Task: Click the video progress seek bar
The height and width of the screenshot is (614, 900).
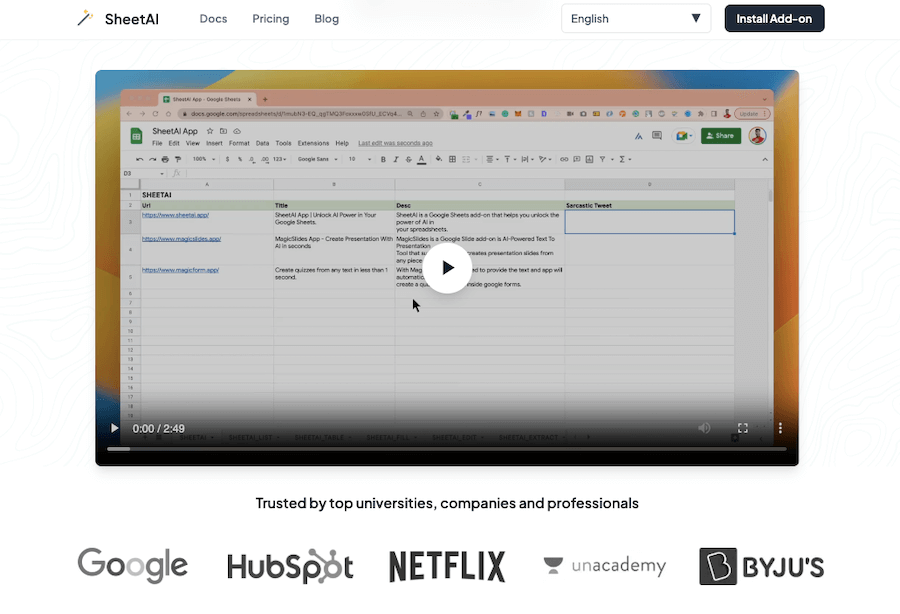Action: tap(447, 449)
